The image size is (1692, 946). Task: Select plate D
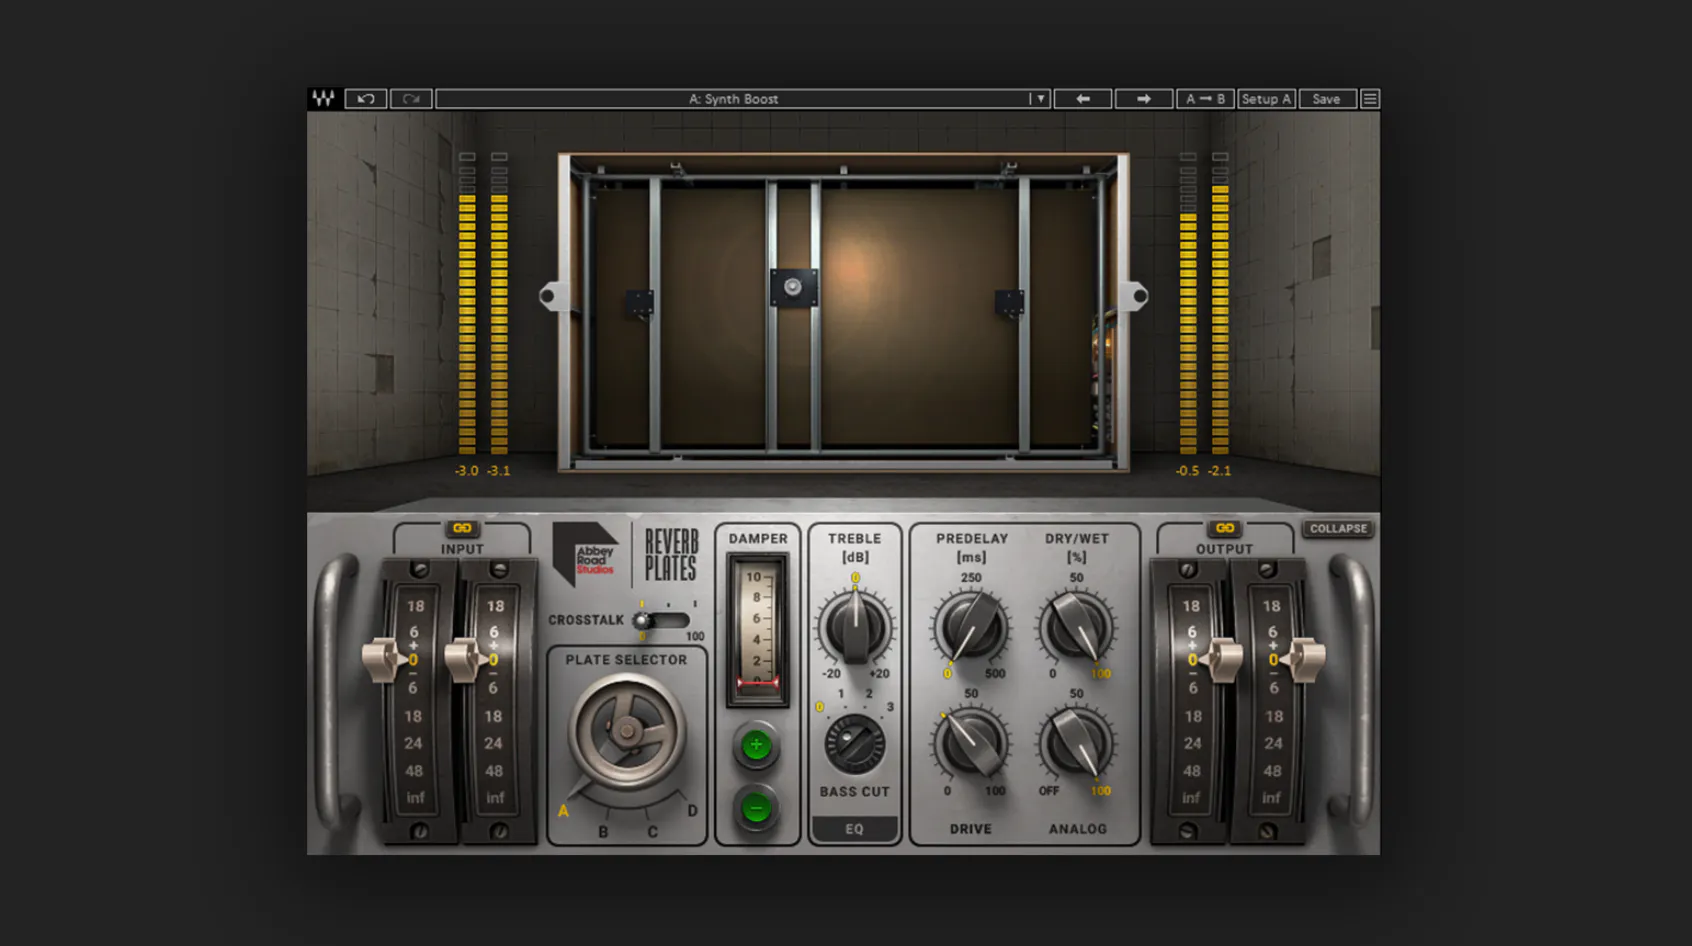click(x=692, y=810)
